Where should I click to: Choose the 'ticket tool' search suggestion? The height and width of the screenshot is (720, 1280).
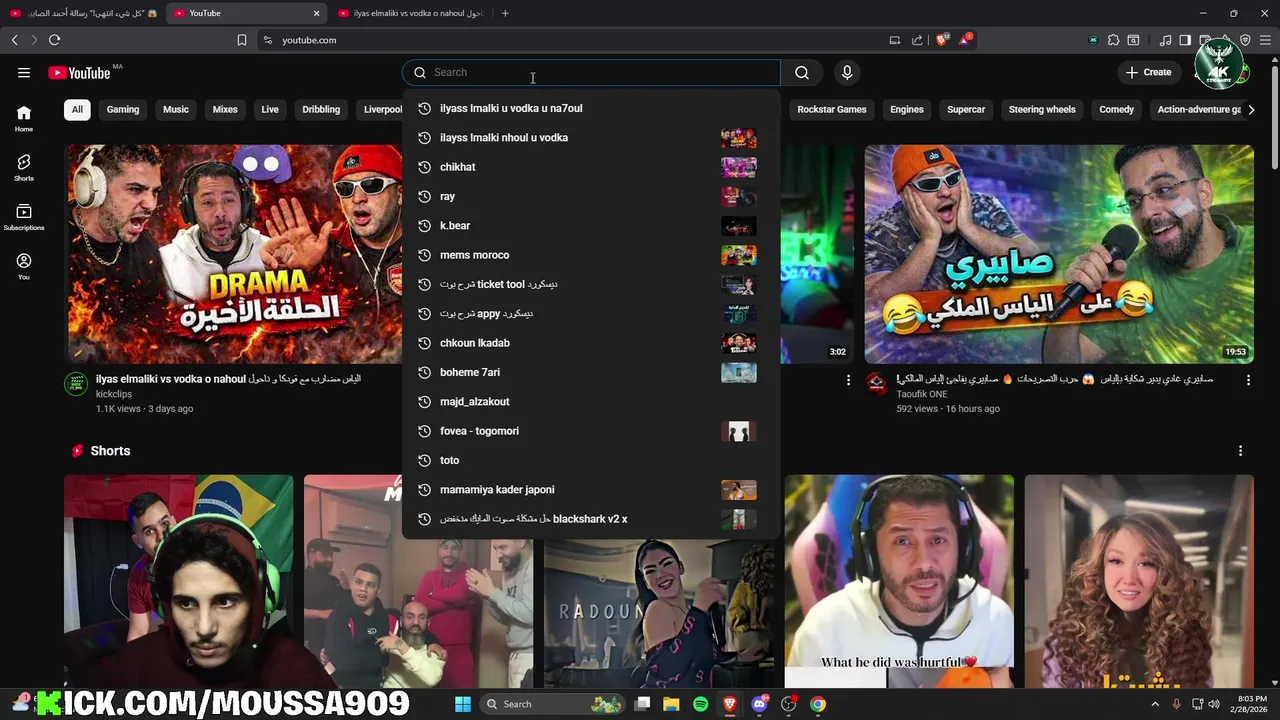click(591, 284)
